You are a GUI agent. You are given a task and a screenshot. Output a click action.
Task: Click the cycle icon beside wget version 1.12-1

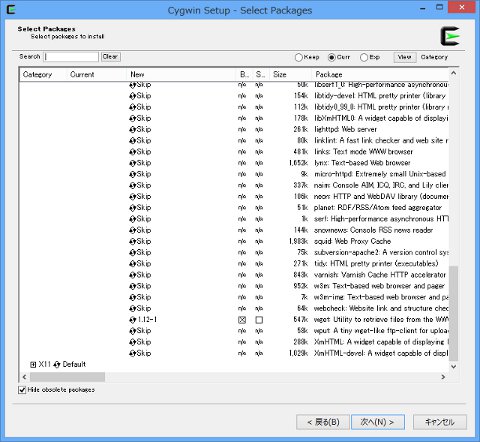[x=133, y=320]
